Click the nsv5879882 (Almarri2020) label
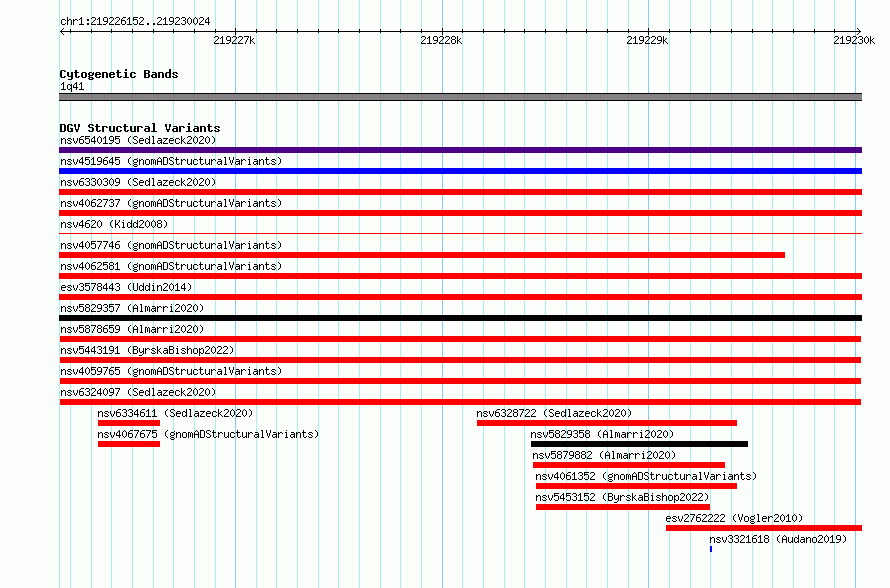 pyautogui.click(x=604, y=455)
